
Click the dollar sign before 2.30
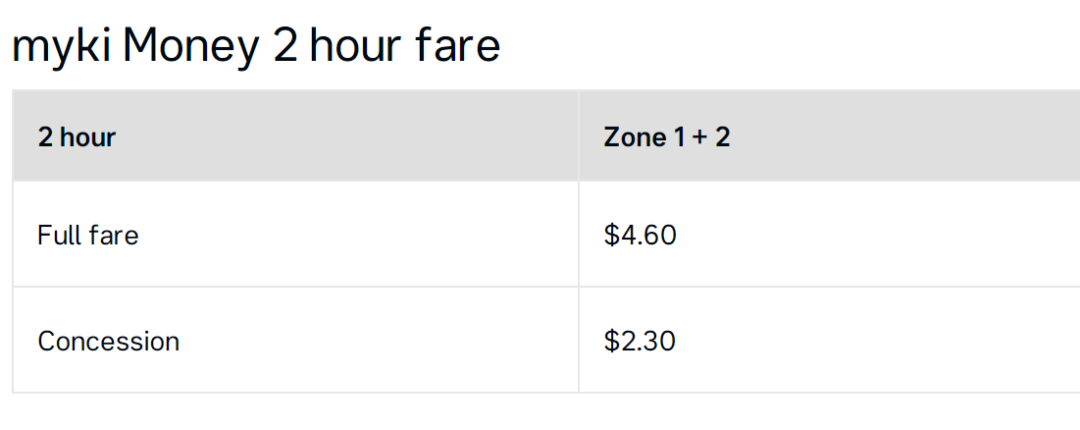coord(612,341)
